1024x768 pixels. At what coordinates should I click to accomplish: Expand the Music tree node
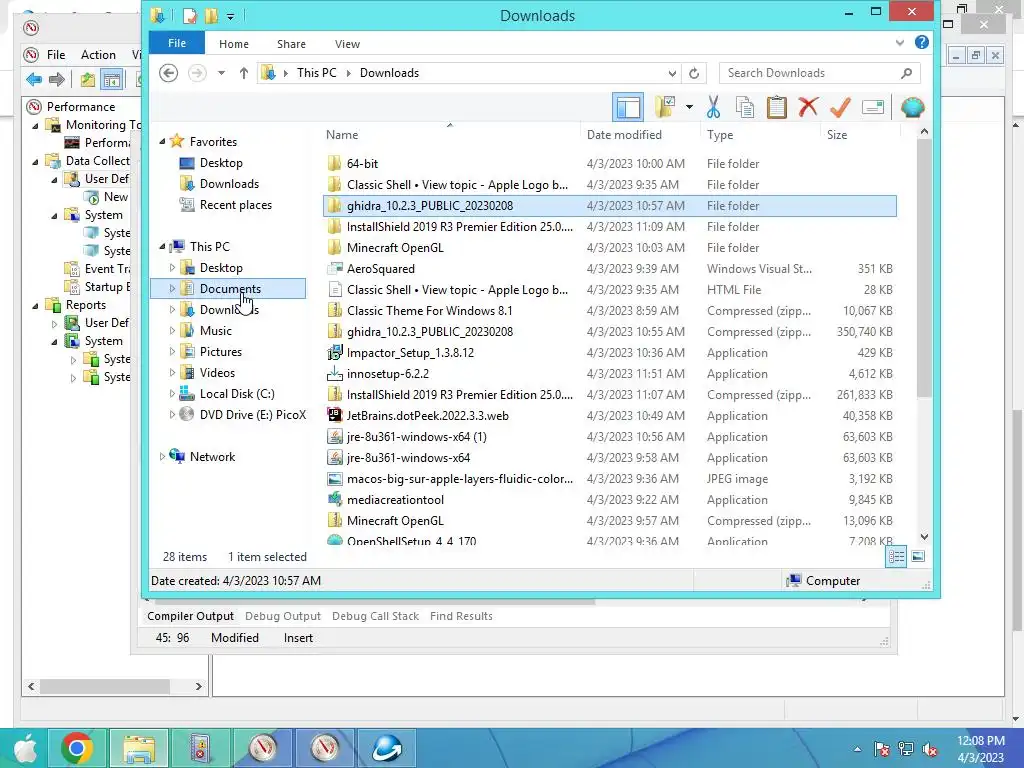click(x=172, y=330)
